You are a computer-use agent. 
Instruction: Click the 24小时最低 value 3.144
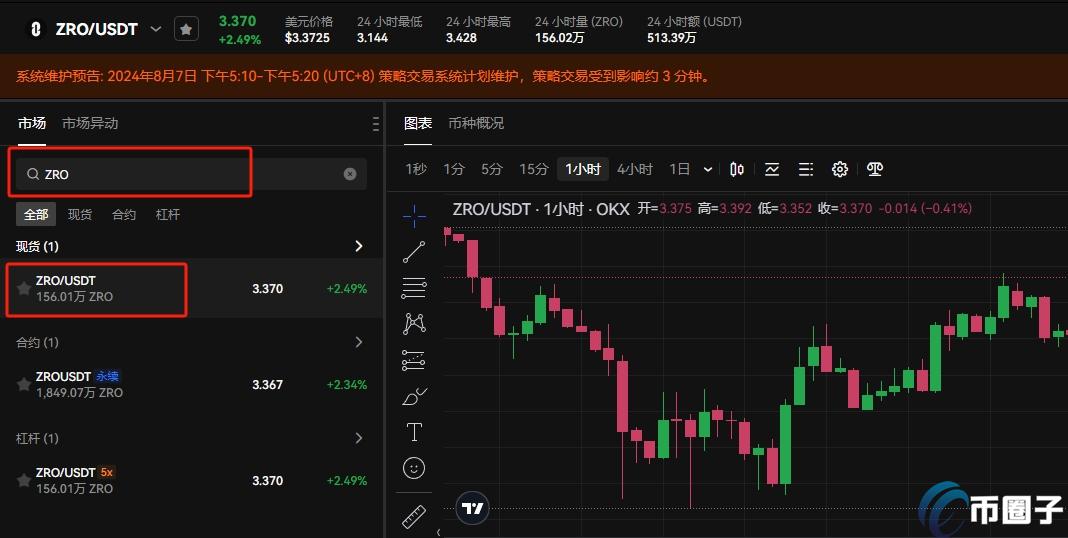pos(373,38)
